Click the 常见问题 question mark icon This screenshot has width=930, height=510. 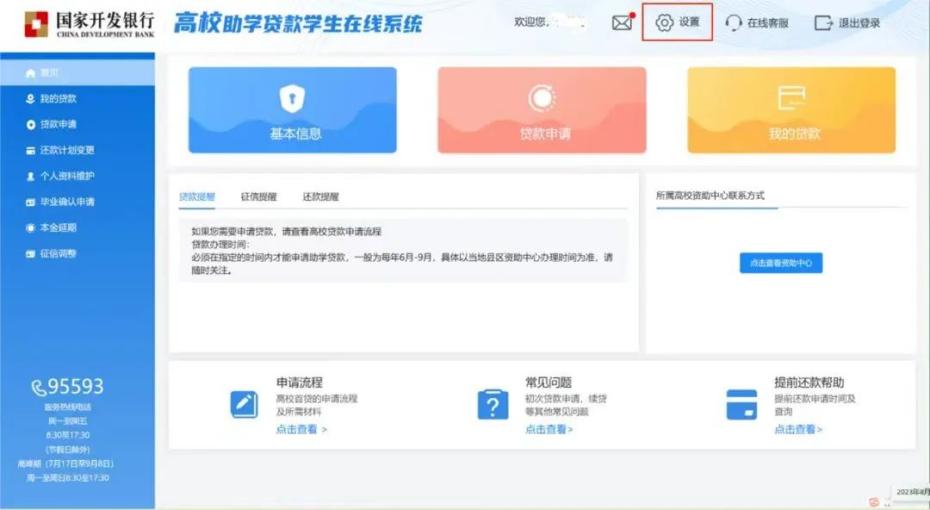pos(493,404)
